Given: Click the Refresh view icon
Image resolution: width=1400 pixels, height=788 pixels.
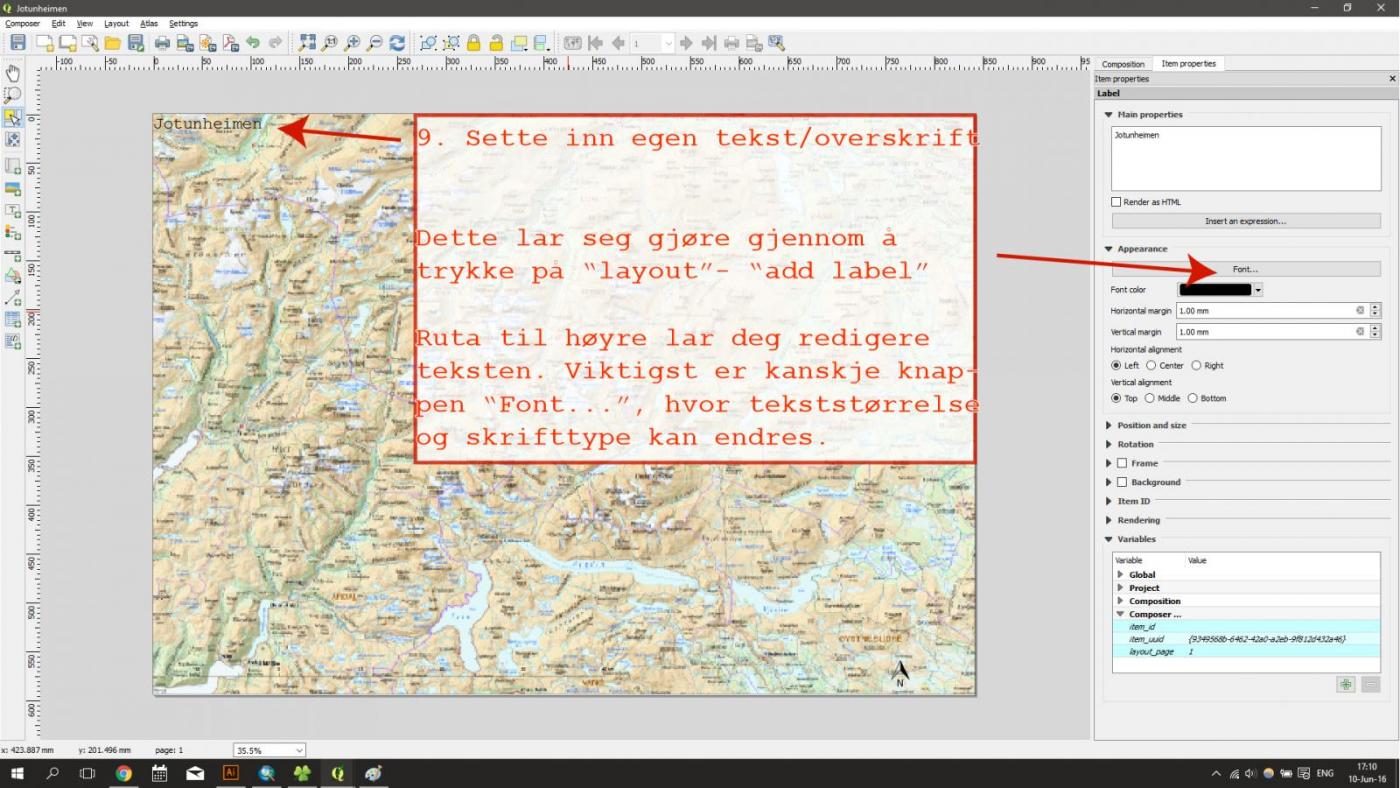Looking at the screenshot, I should tap(397, 43).
